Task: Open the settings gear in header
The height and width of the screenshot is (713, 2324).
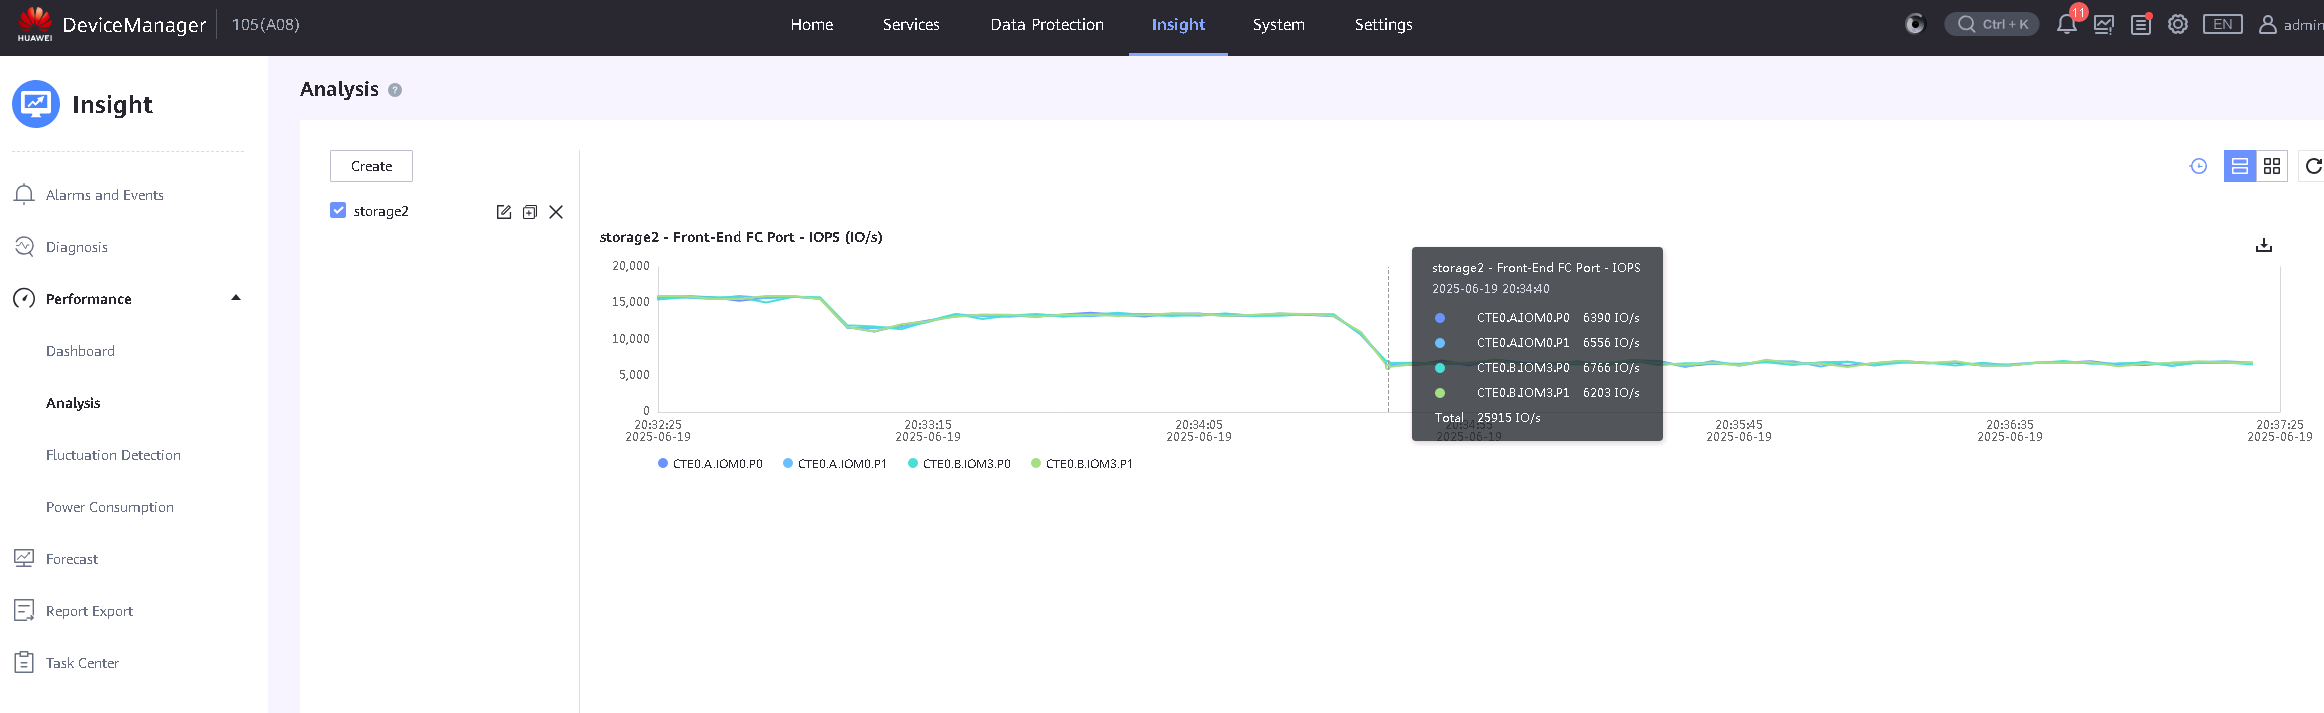Action: pos(2178,24)
